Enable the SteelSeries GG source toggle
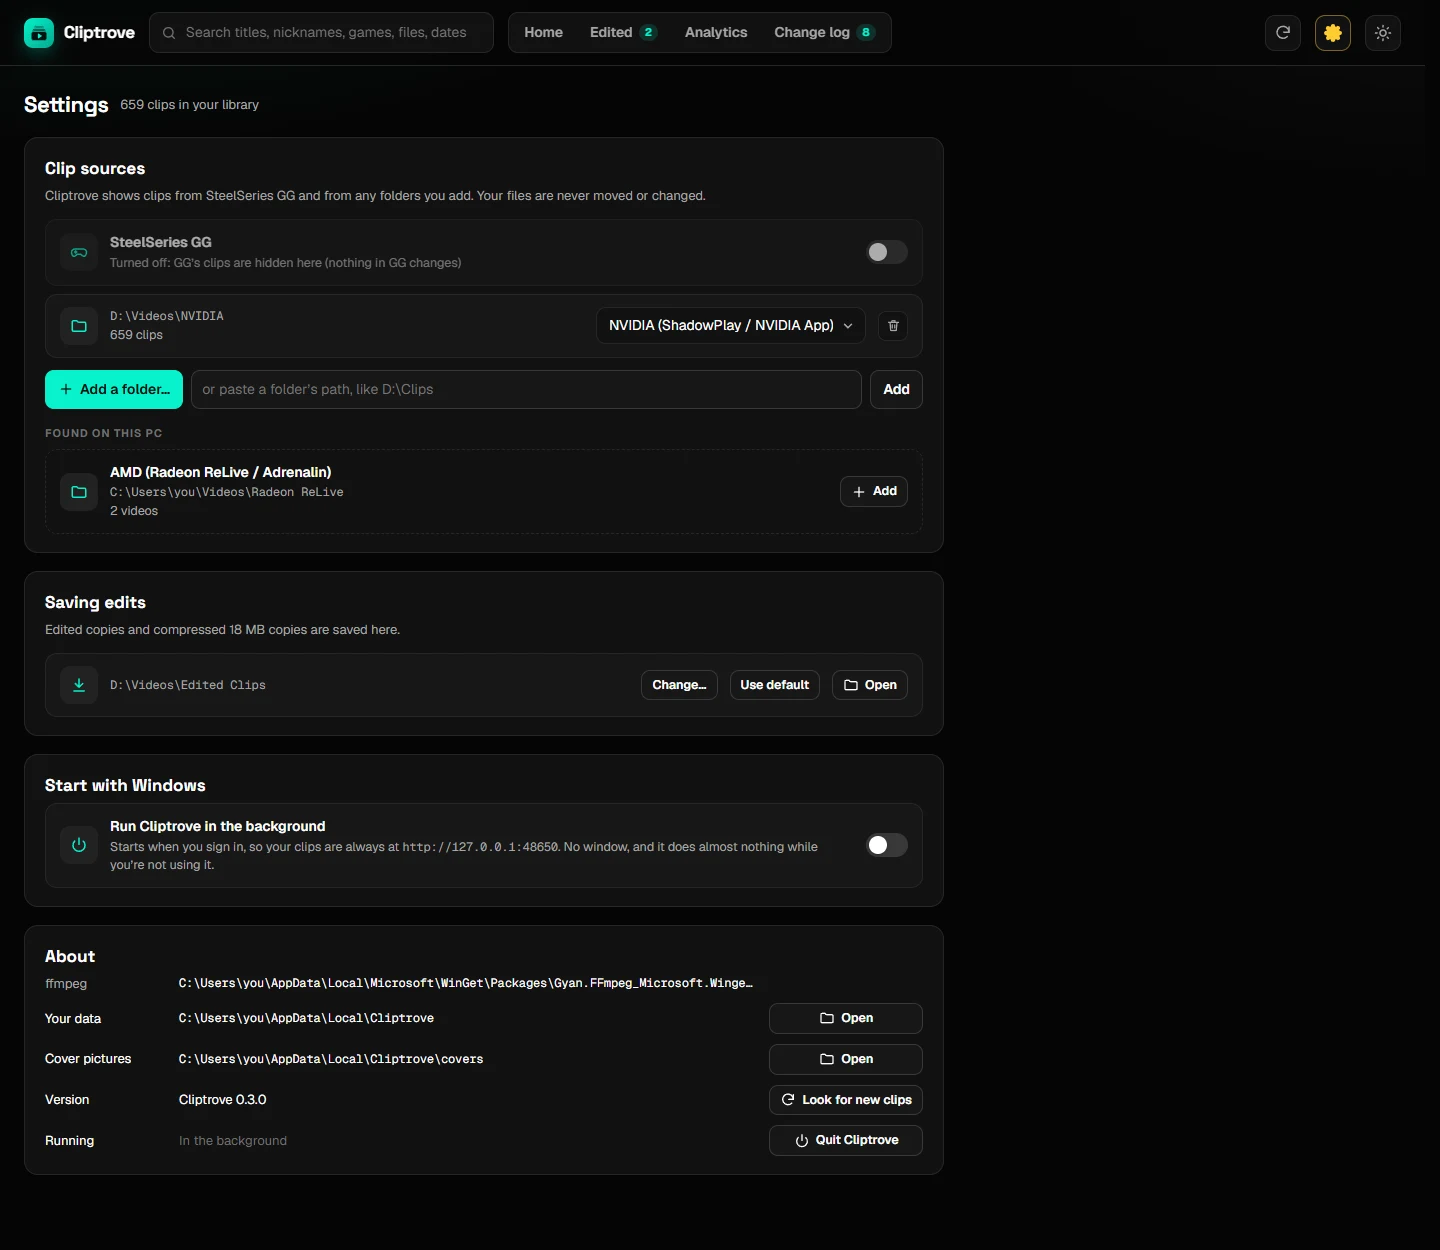This screenshot has height=1250, width=1440. pyautogui.click(x=887, y=252)
